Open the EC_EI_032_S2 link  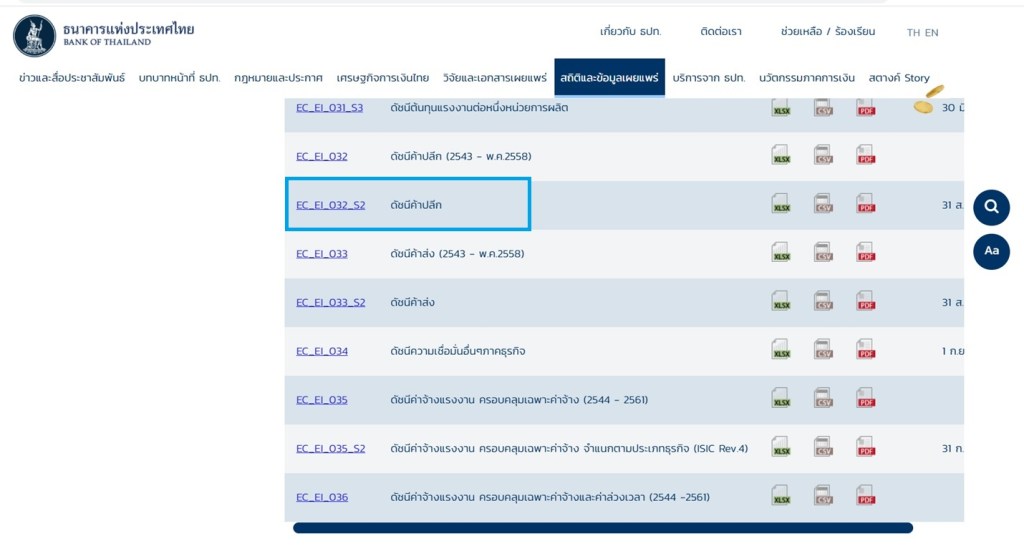pos(330,205)
